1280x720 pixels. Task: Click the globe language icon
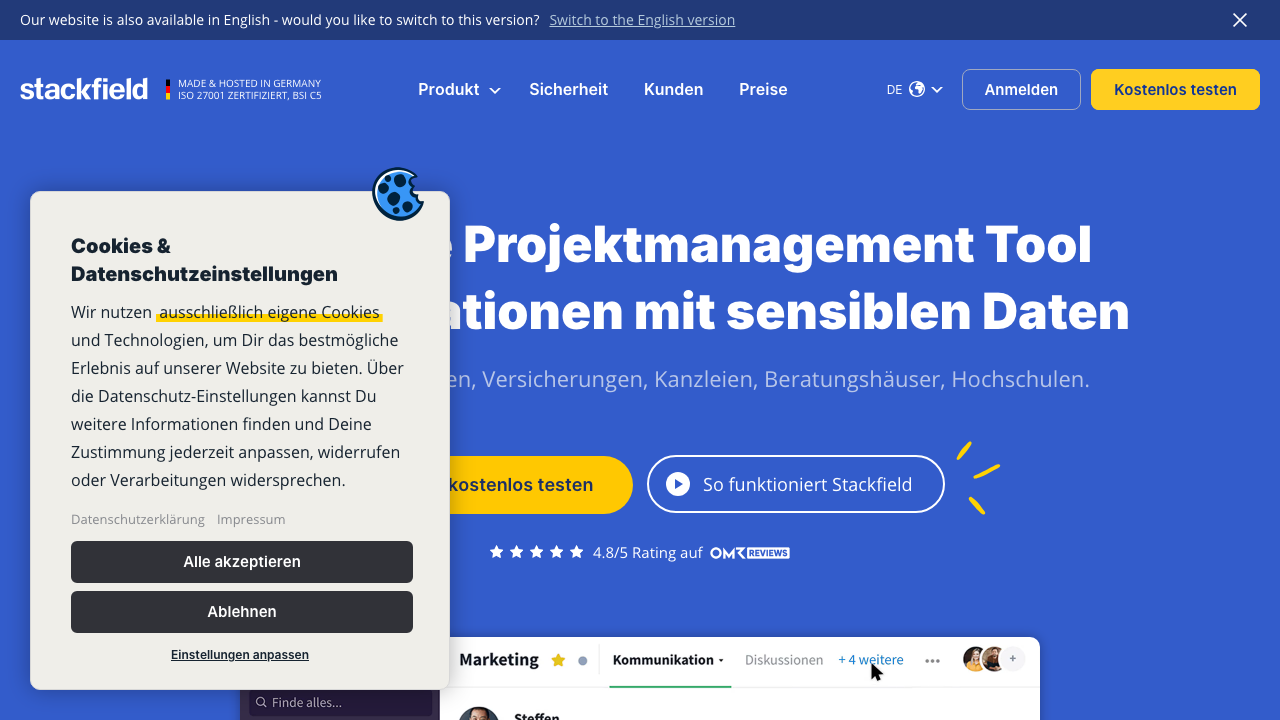pos(917,89)
